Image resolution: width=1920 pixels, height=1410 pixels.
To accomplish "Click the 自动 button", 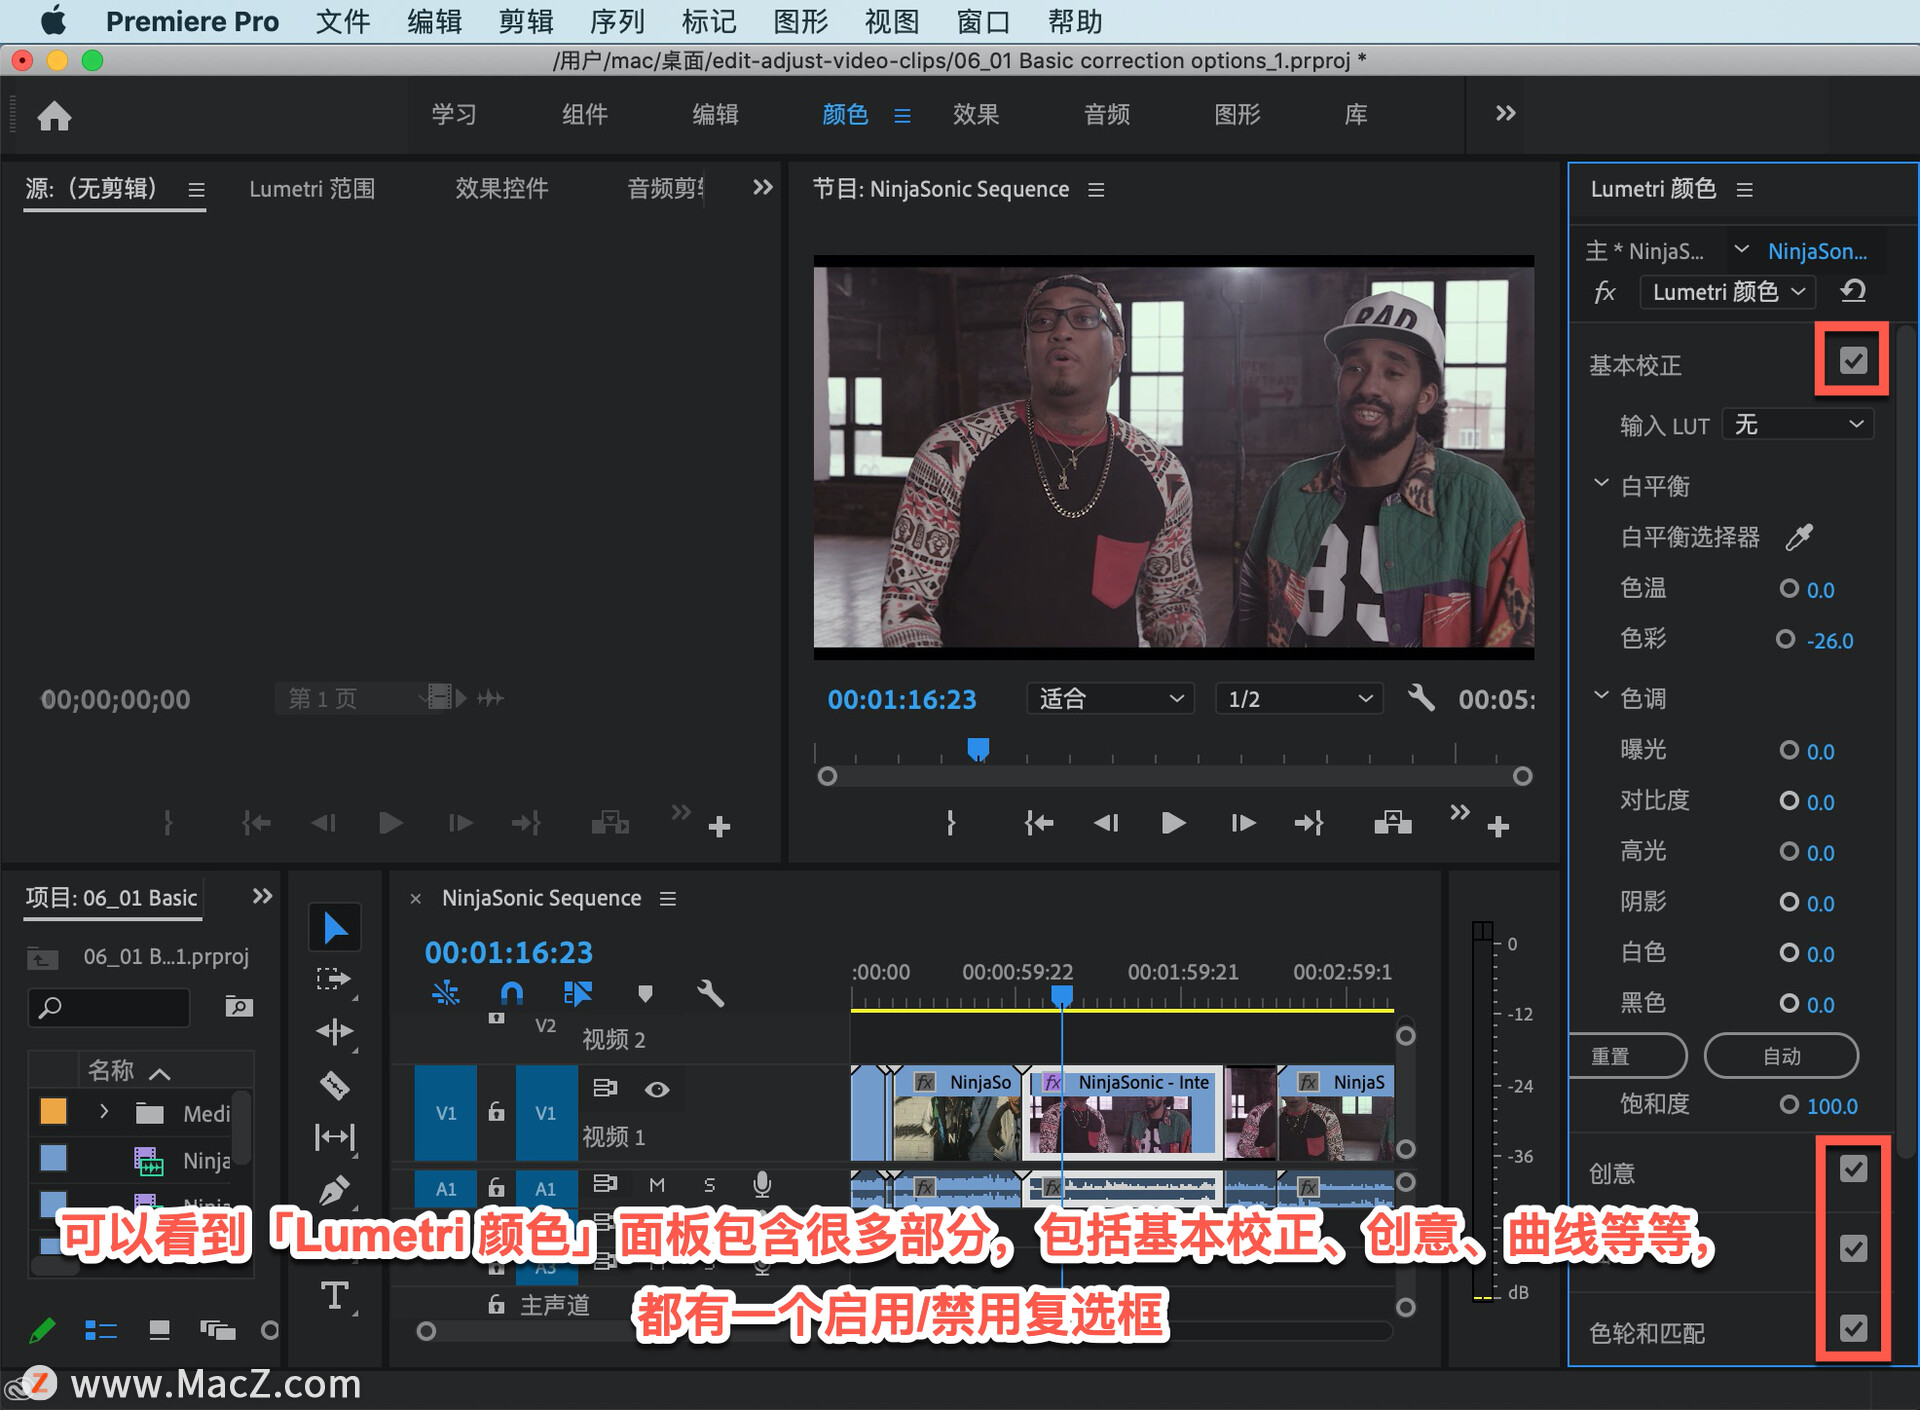I will tap(1780, 1056).
